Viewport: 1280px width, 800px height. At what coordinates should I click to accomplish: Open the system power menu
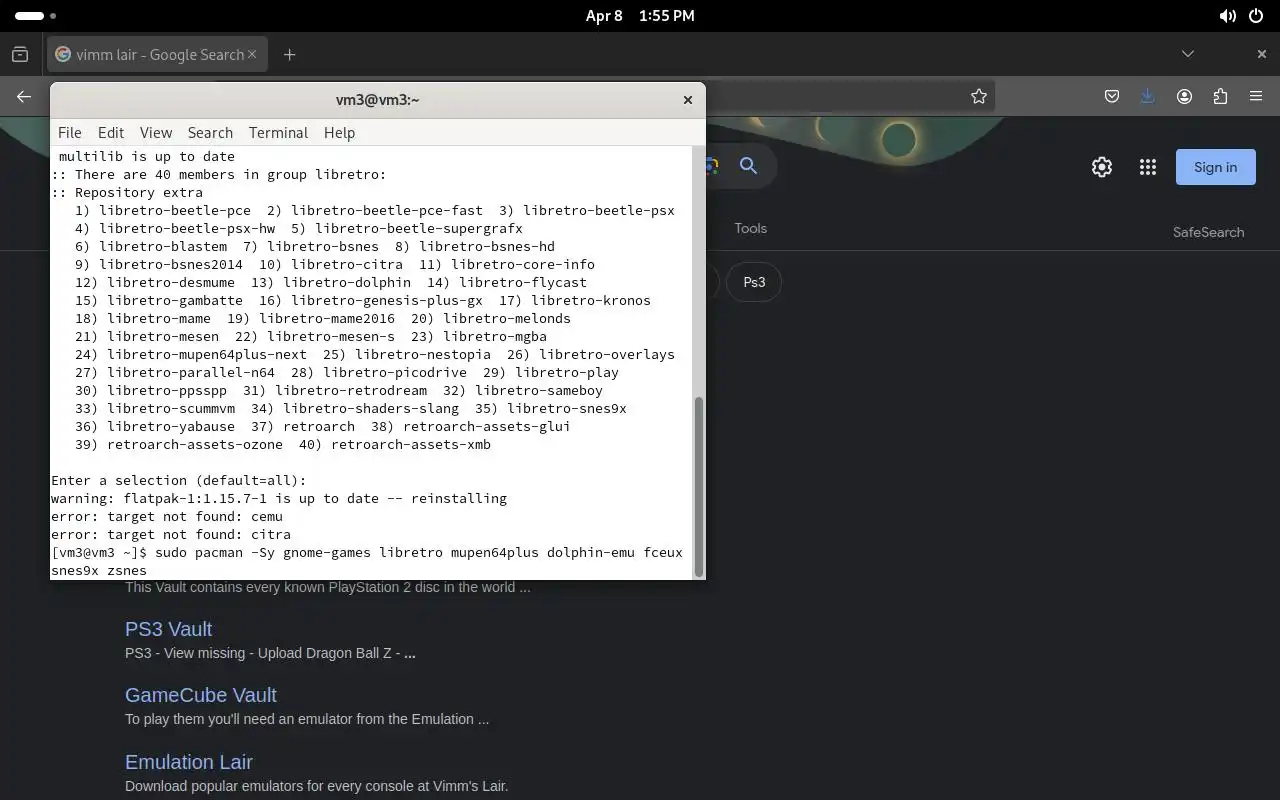(1257, 16)
